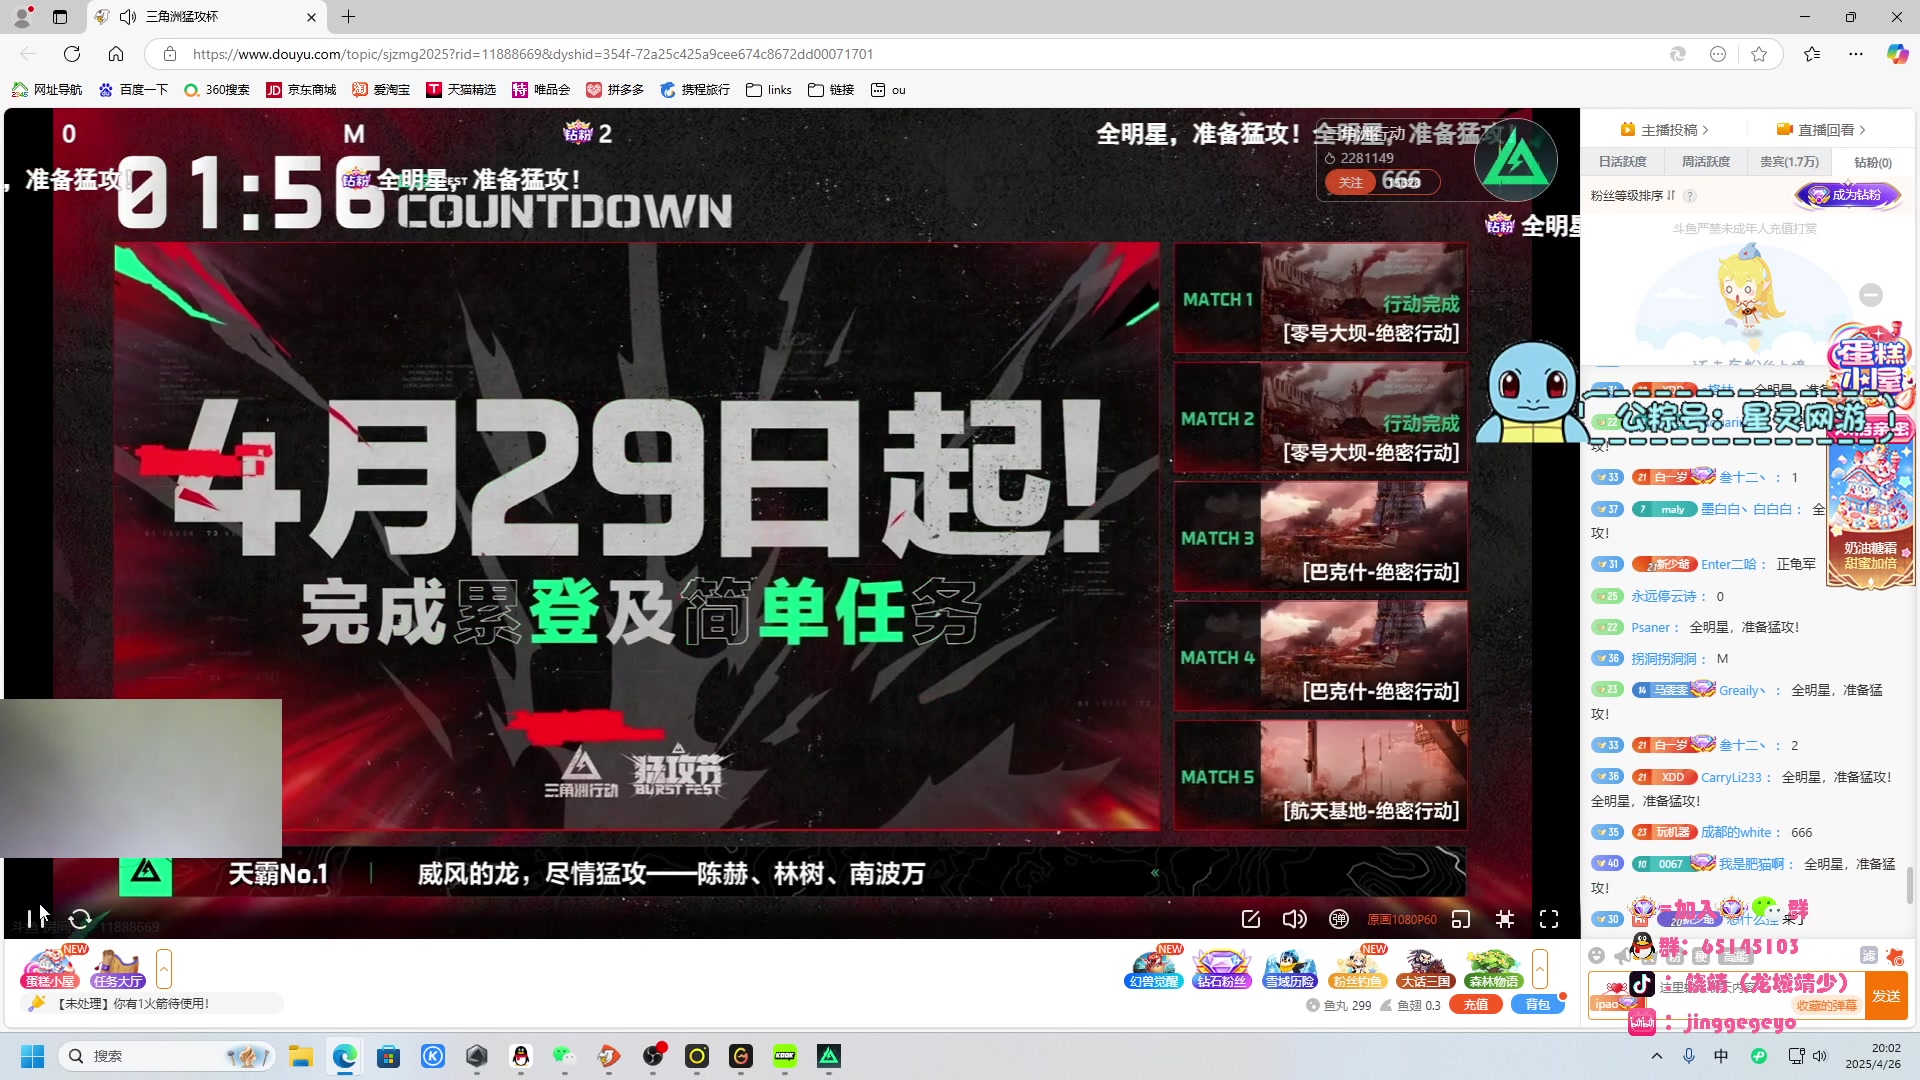The width and height of the screenshot is (1920, 1080).
Task: Open the MATCH 3 巴克什 thumbnail
Action: pos(1320,537)
